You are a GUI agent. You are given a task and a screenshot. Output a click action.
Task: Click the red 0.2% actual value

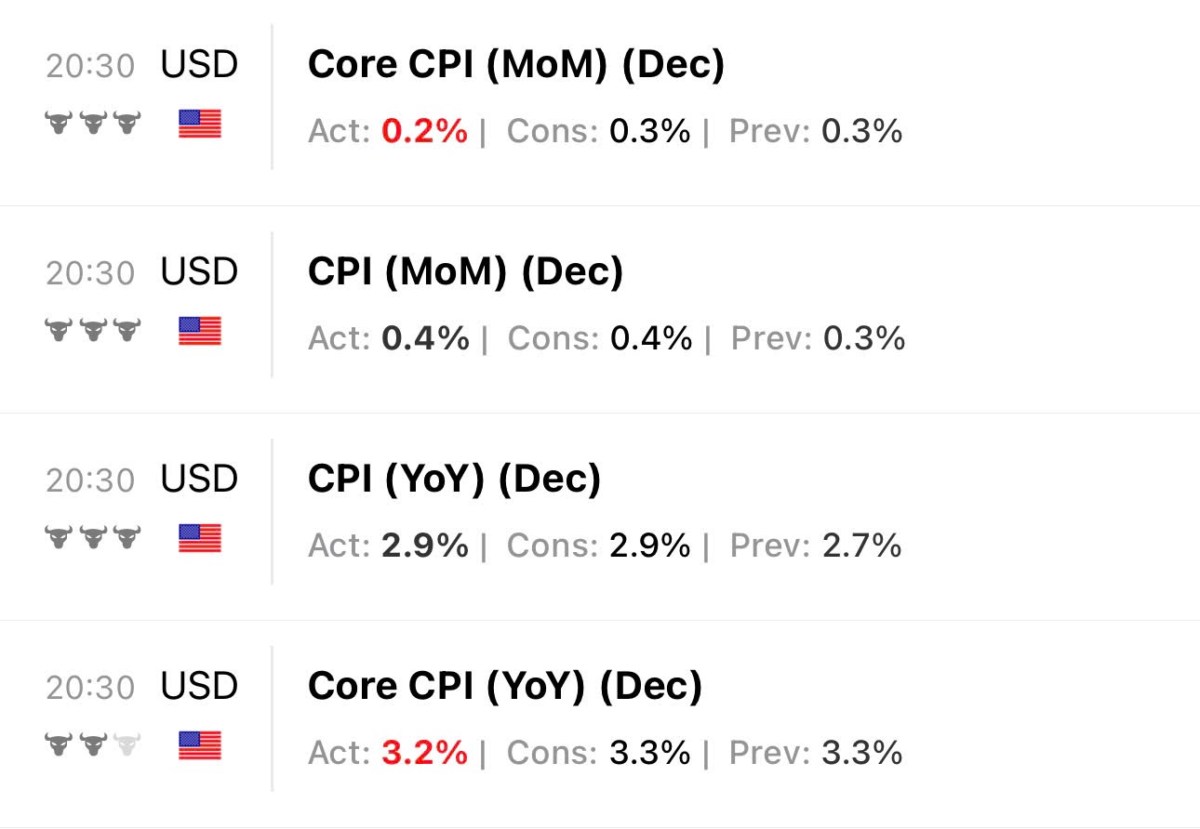(x=424, y=131)
